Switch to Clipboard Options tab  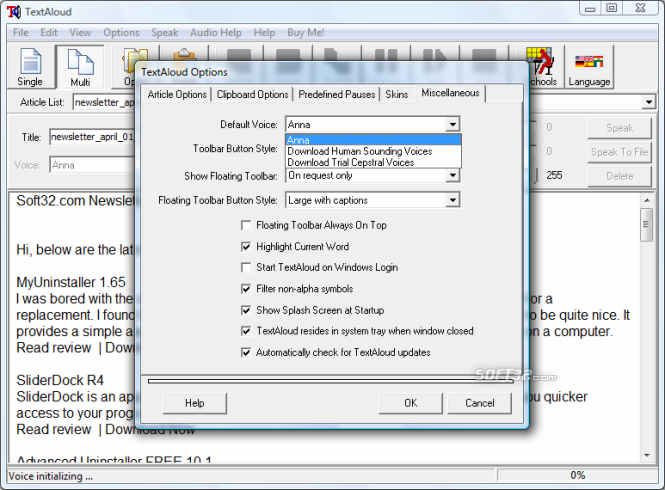click(x=252, y=94)
